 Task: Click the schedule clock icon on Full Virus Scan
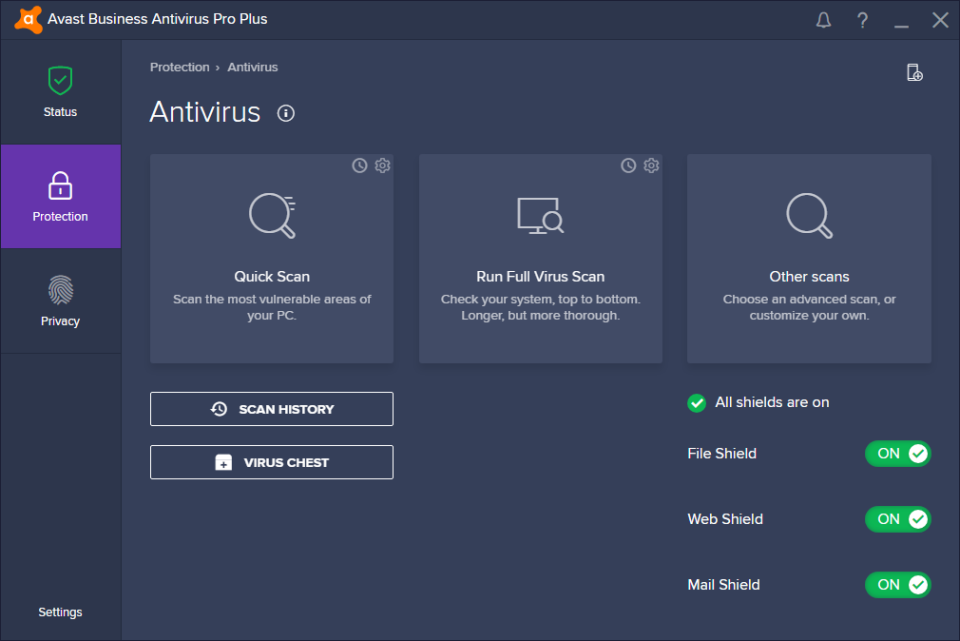[x=628, y=165]
